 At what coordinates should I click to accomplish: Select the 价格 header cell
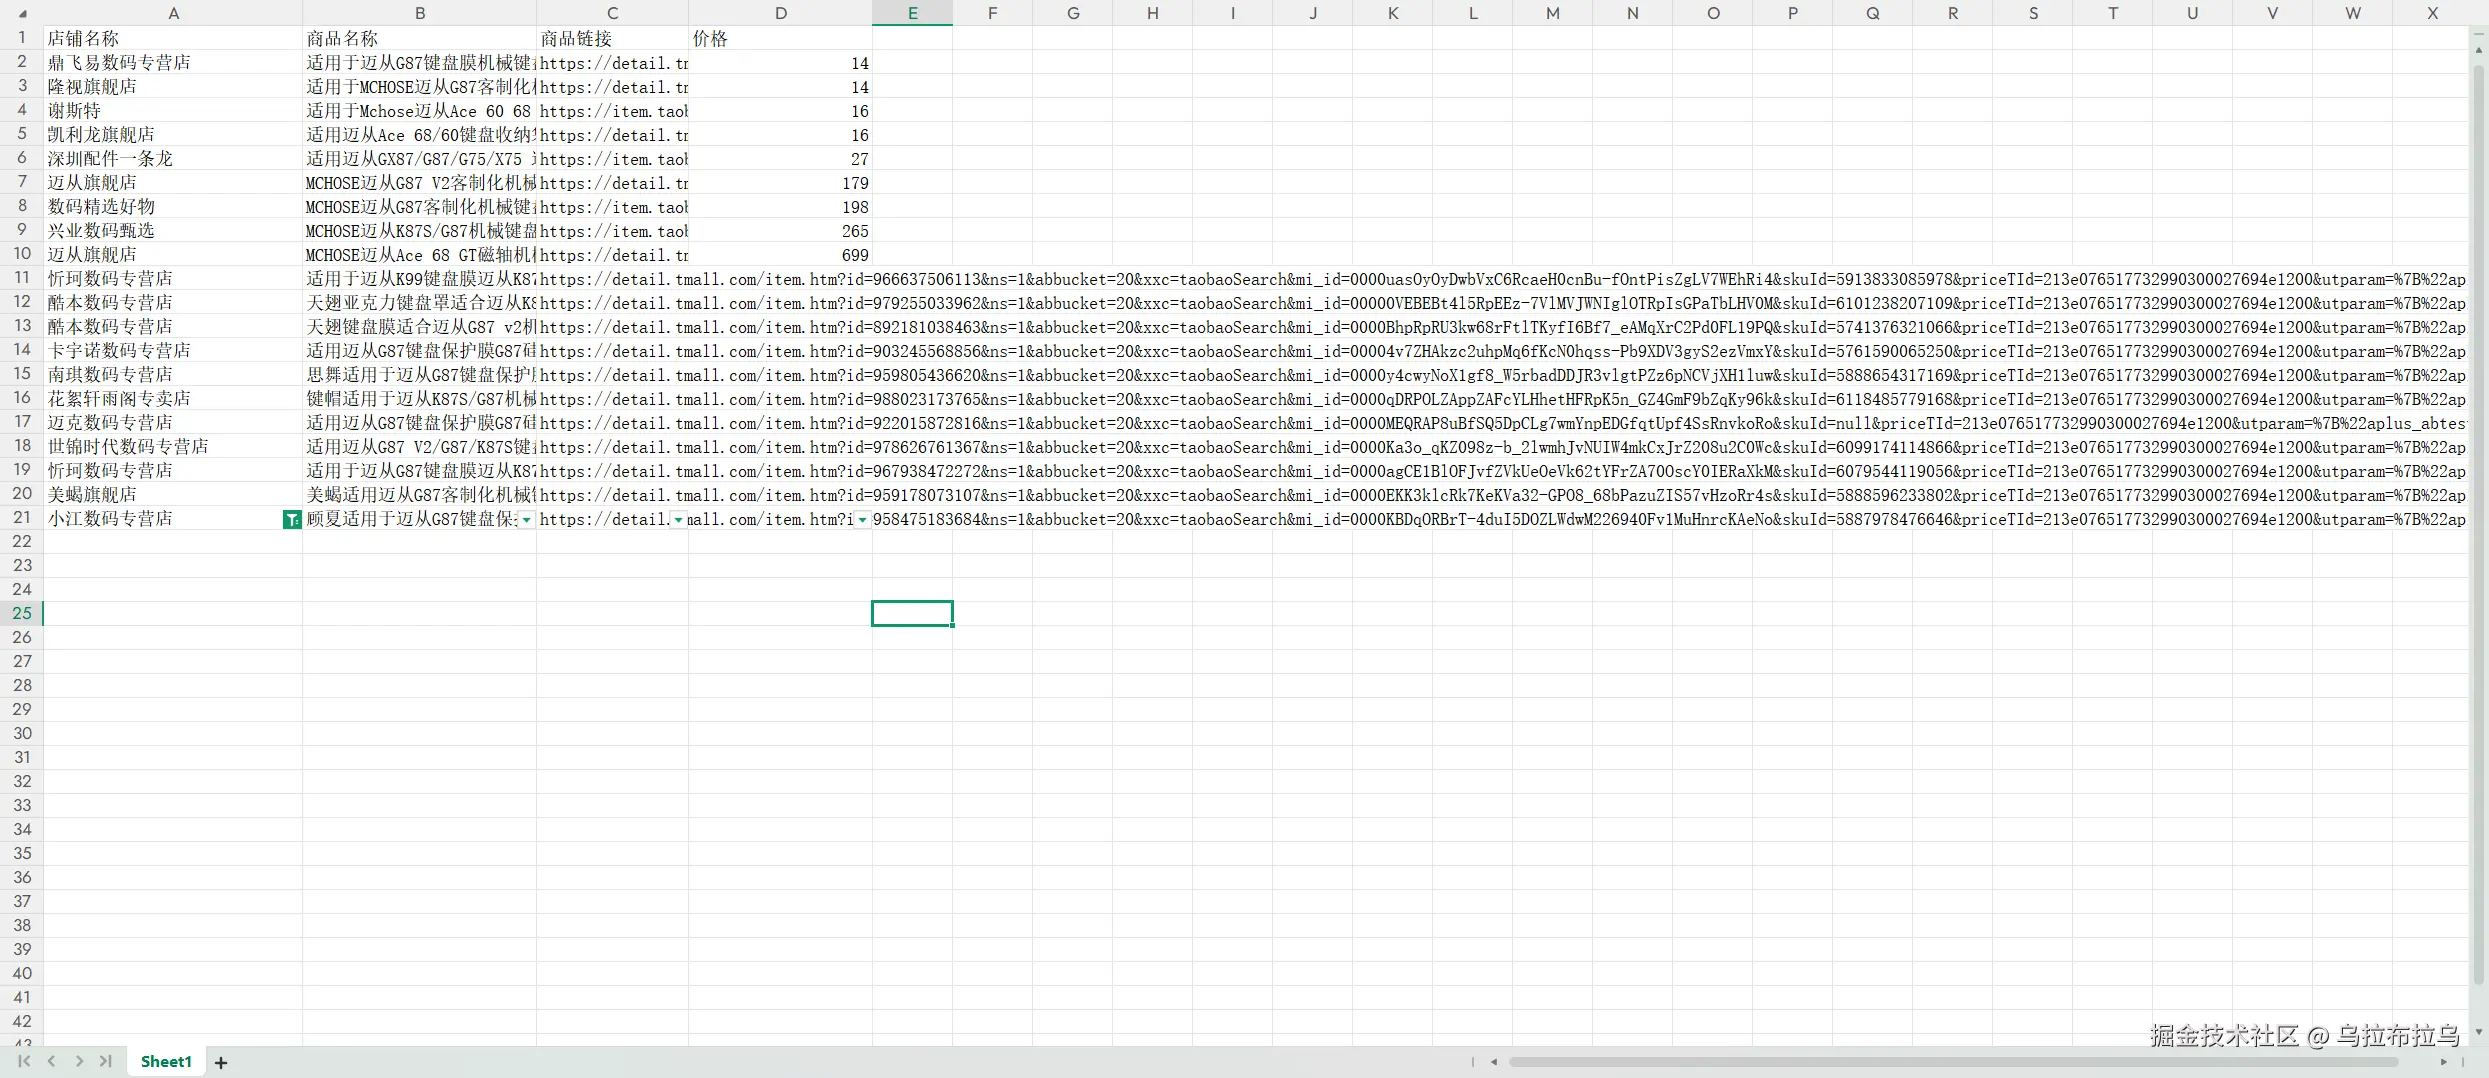pos(780,38)
